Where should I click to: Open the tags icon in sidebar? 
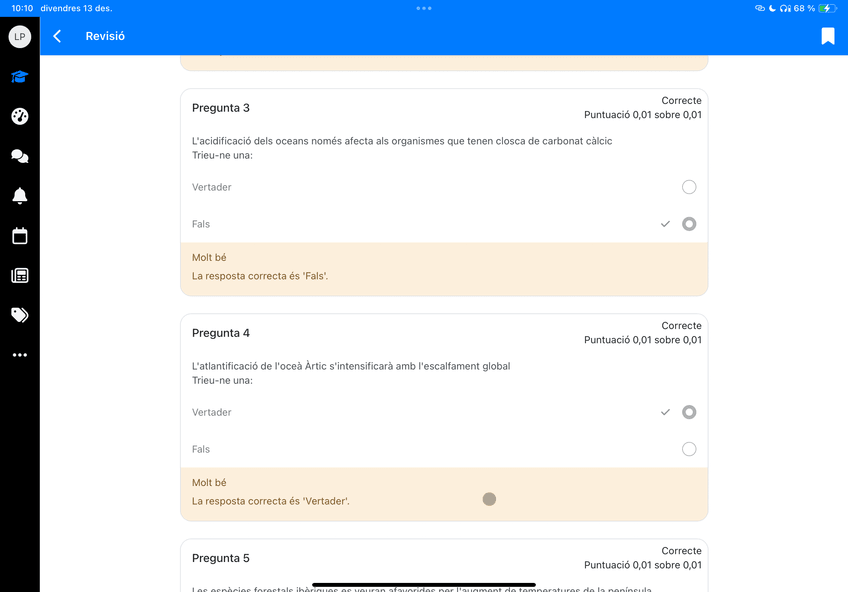19,315
